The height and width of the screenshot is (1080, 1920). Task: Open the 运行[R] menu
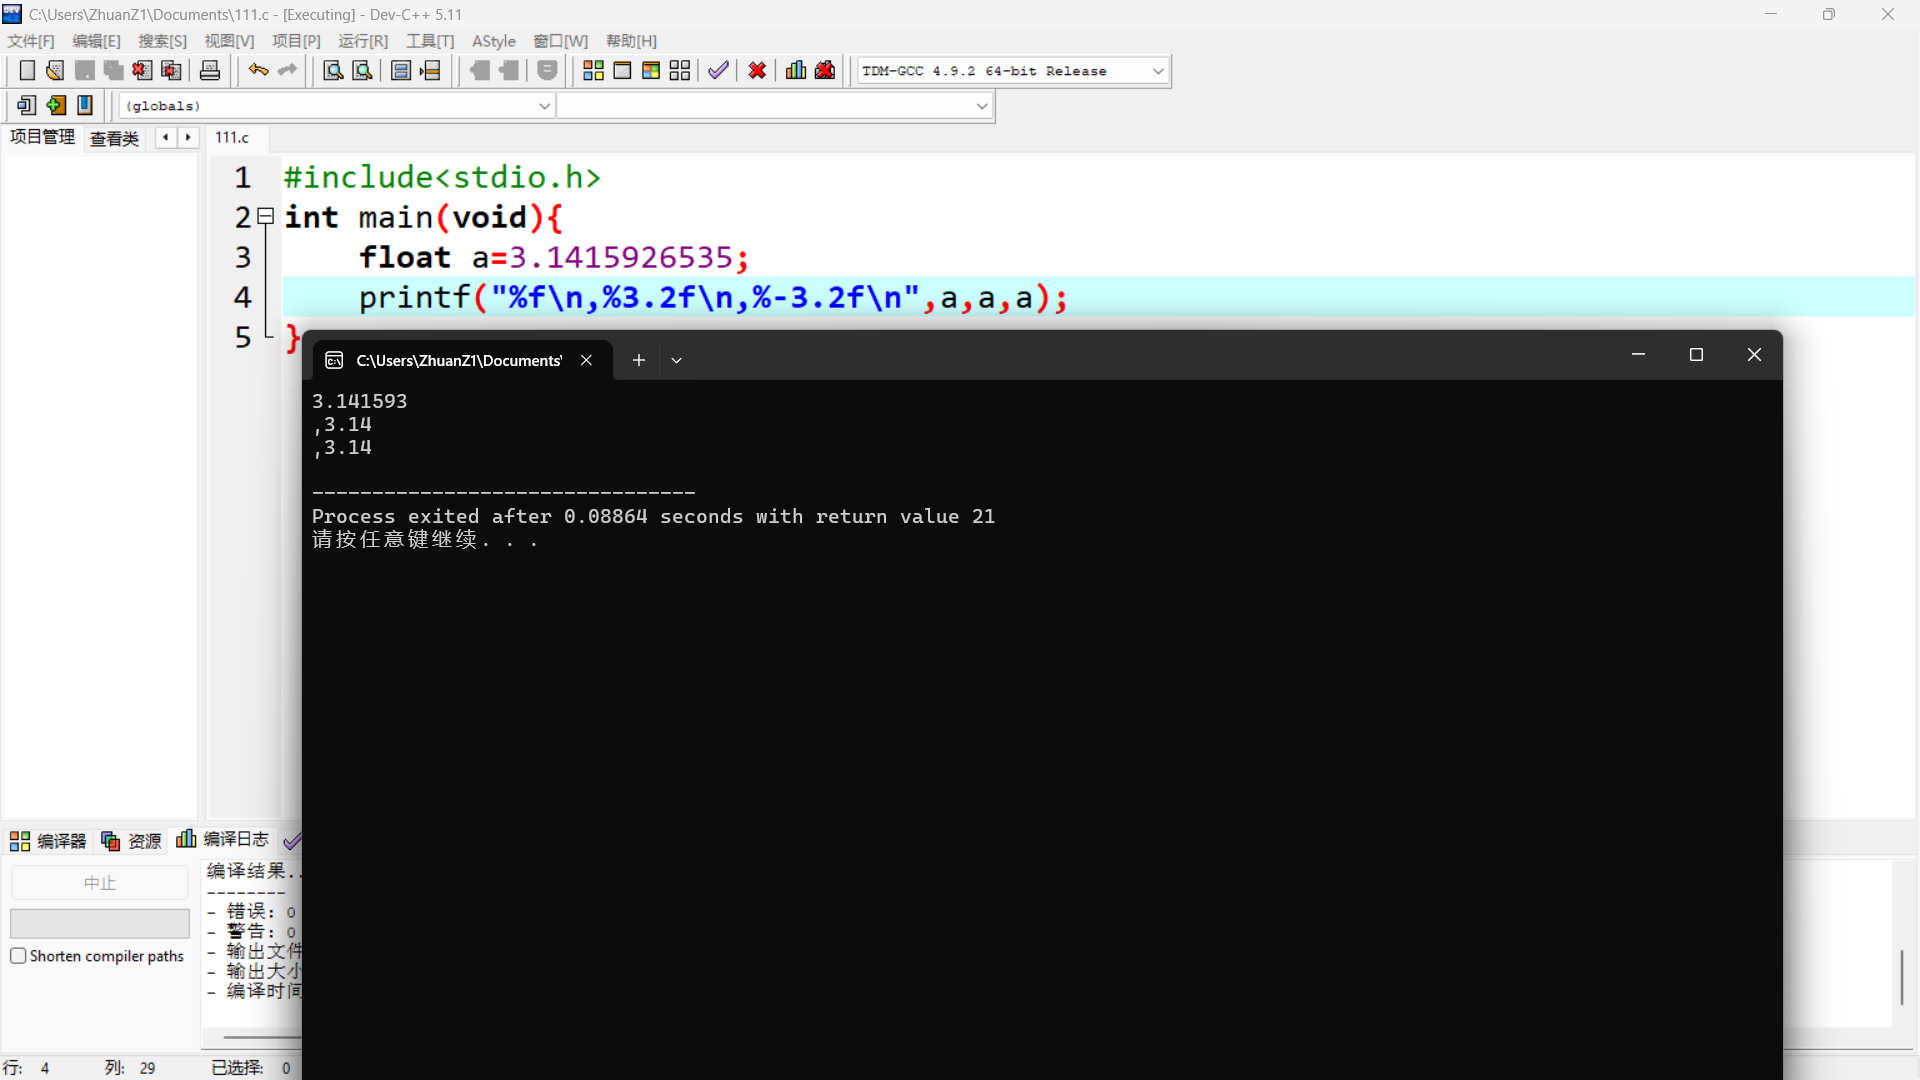(362, 41)
